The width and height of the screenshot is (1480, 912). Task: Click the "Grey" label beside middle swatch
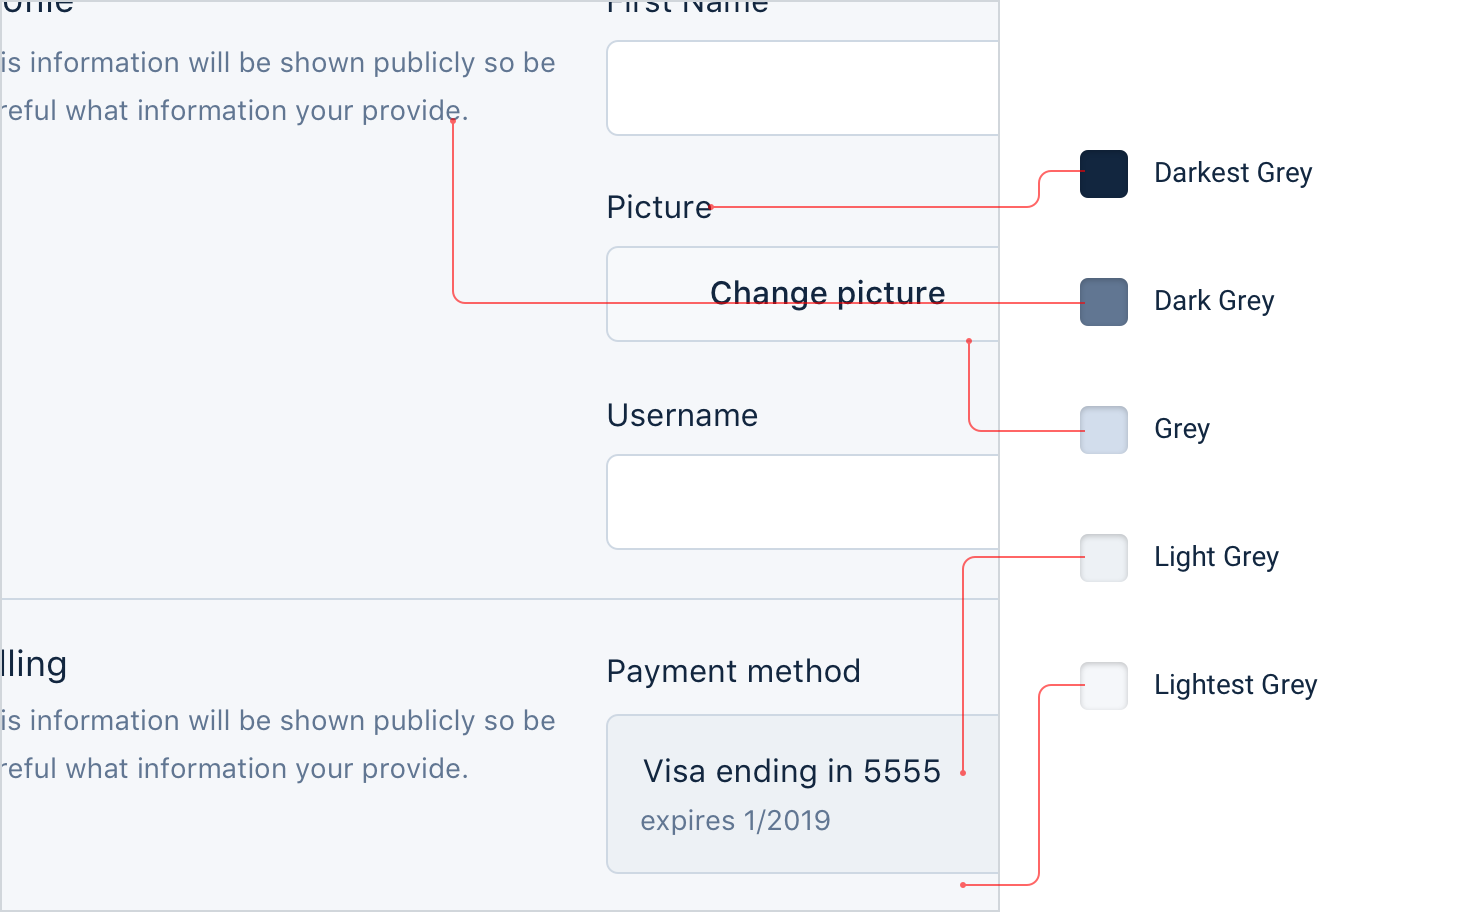click(1182, 429)
